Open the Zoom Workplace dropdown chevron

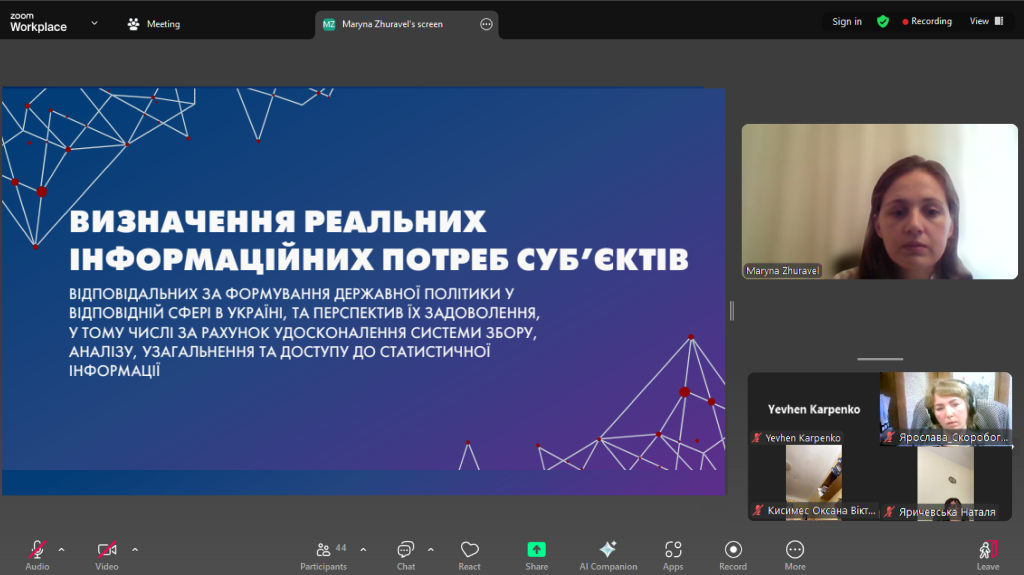pos(94,23)
